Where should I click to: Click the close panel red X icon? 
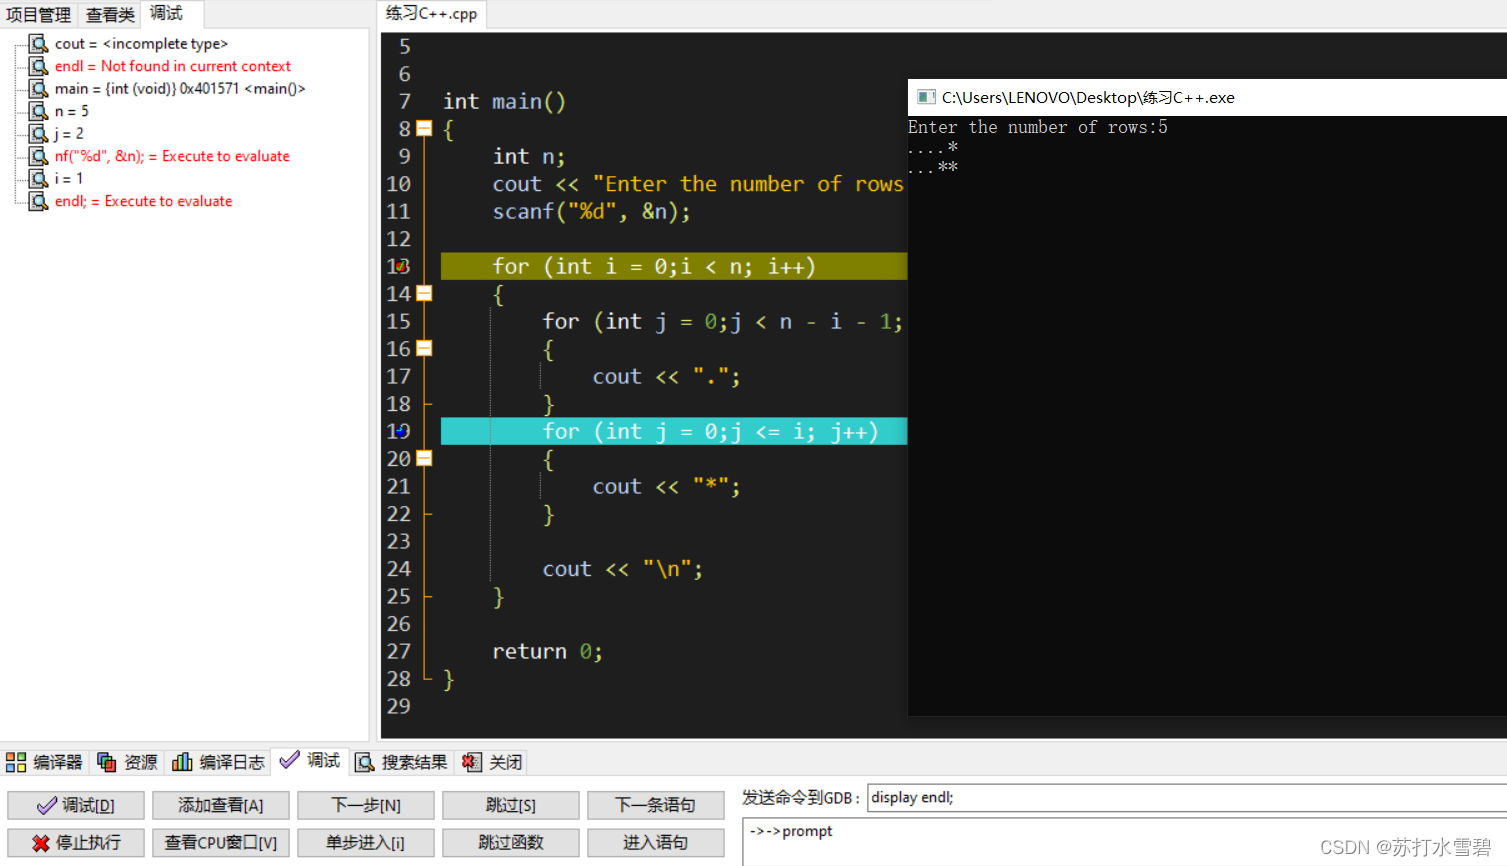[472, 762]
